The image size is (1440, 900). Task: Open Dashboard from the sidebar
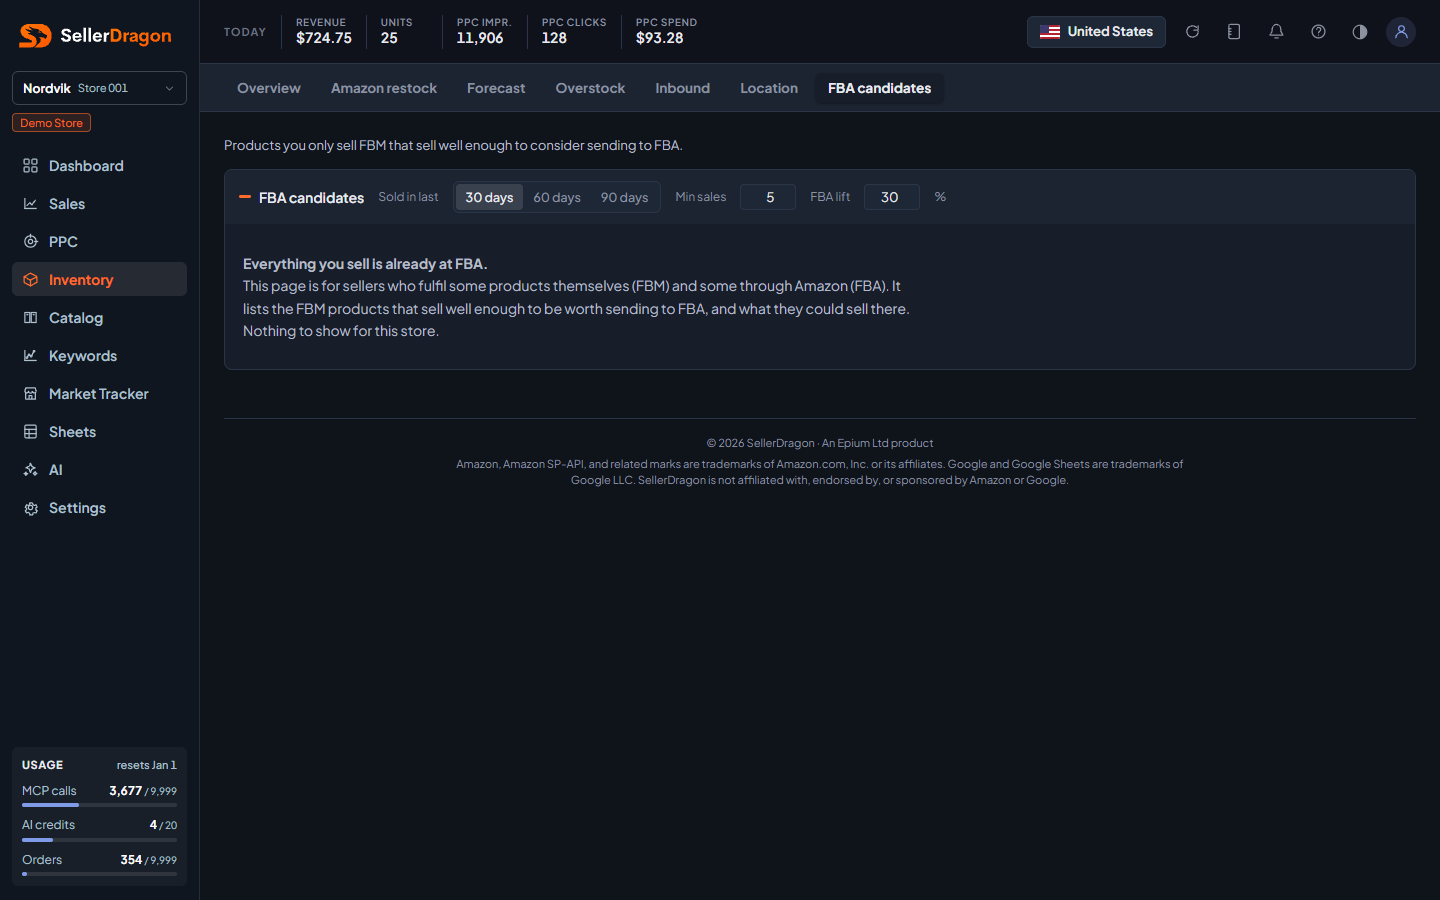tap(99, 166)
